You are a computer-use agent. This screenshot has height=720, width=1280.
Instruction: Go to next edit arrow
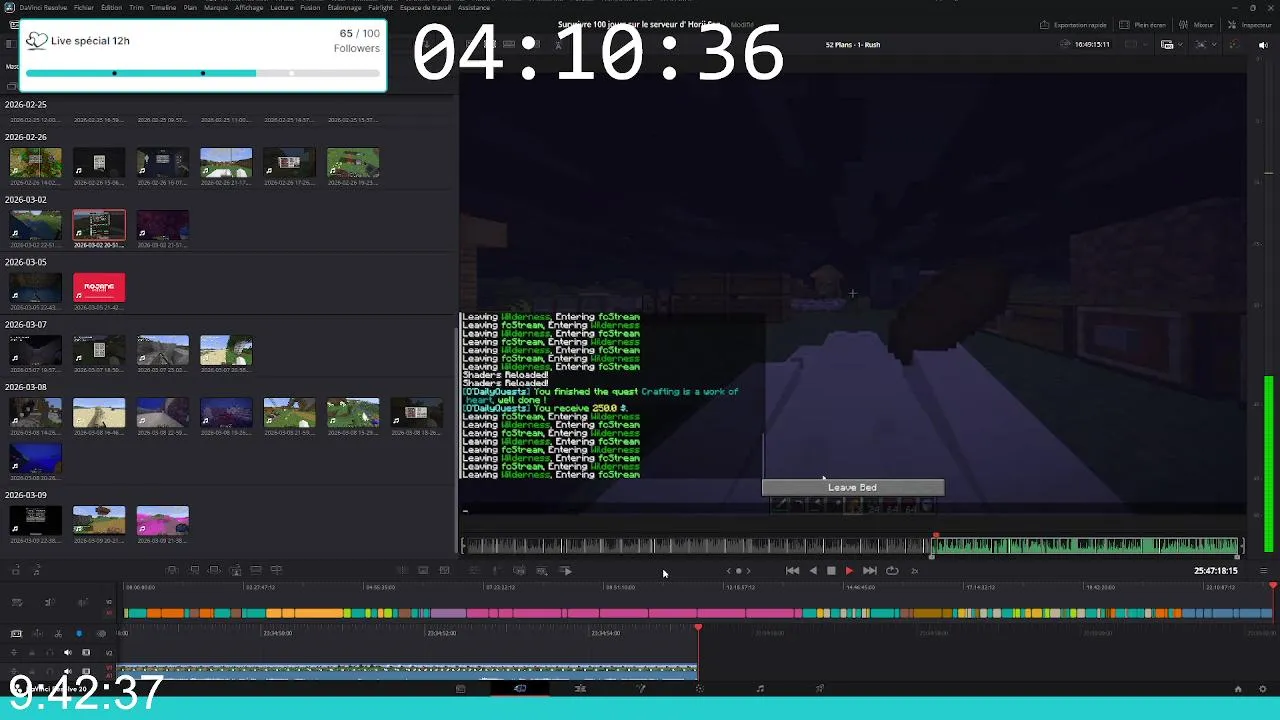click(748, 571)
